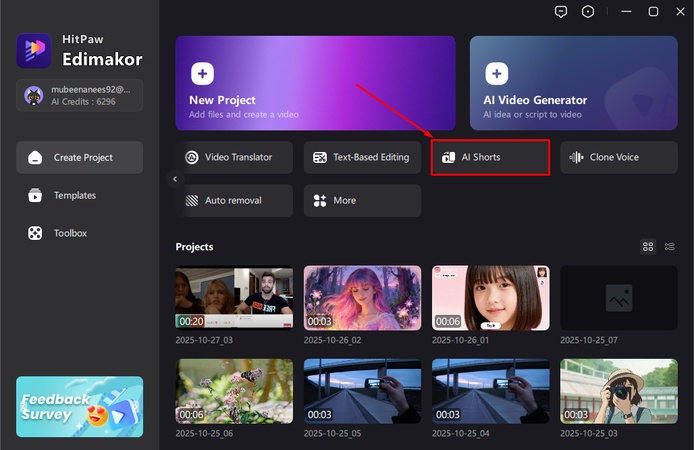Open the feedback message icon in title bar

click(561, 11)
